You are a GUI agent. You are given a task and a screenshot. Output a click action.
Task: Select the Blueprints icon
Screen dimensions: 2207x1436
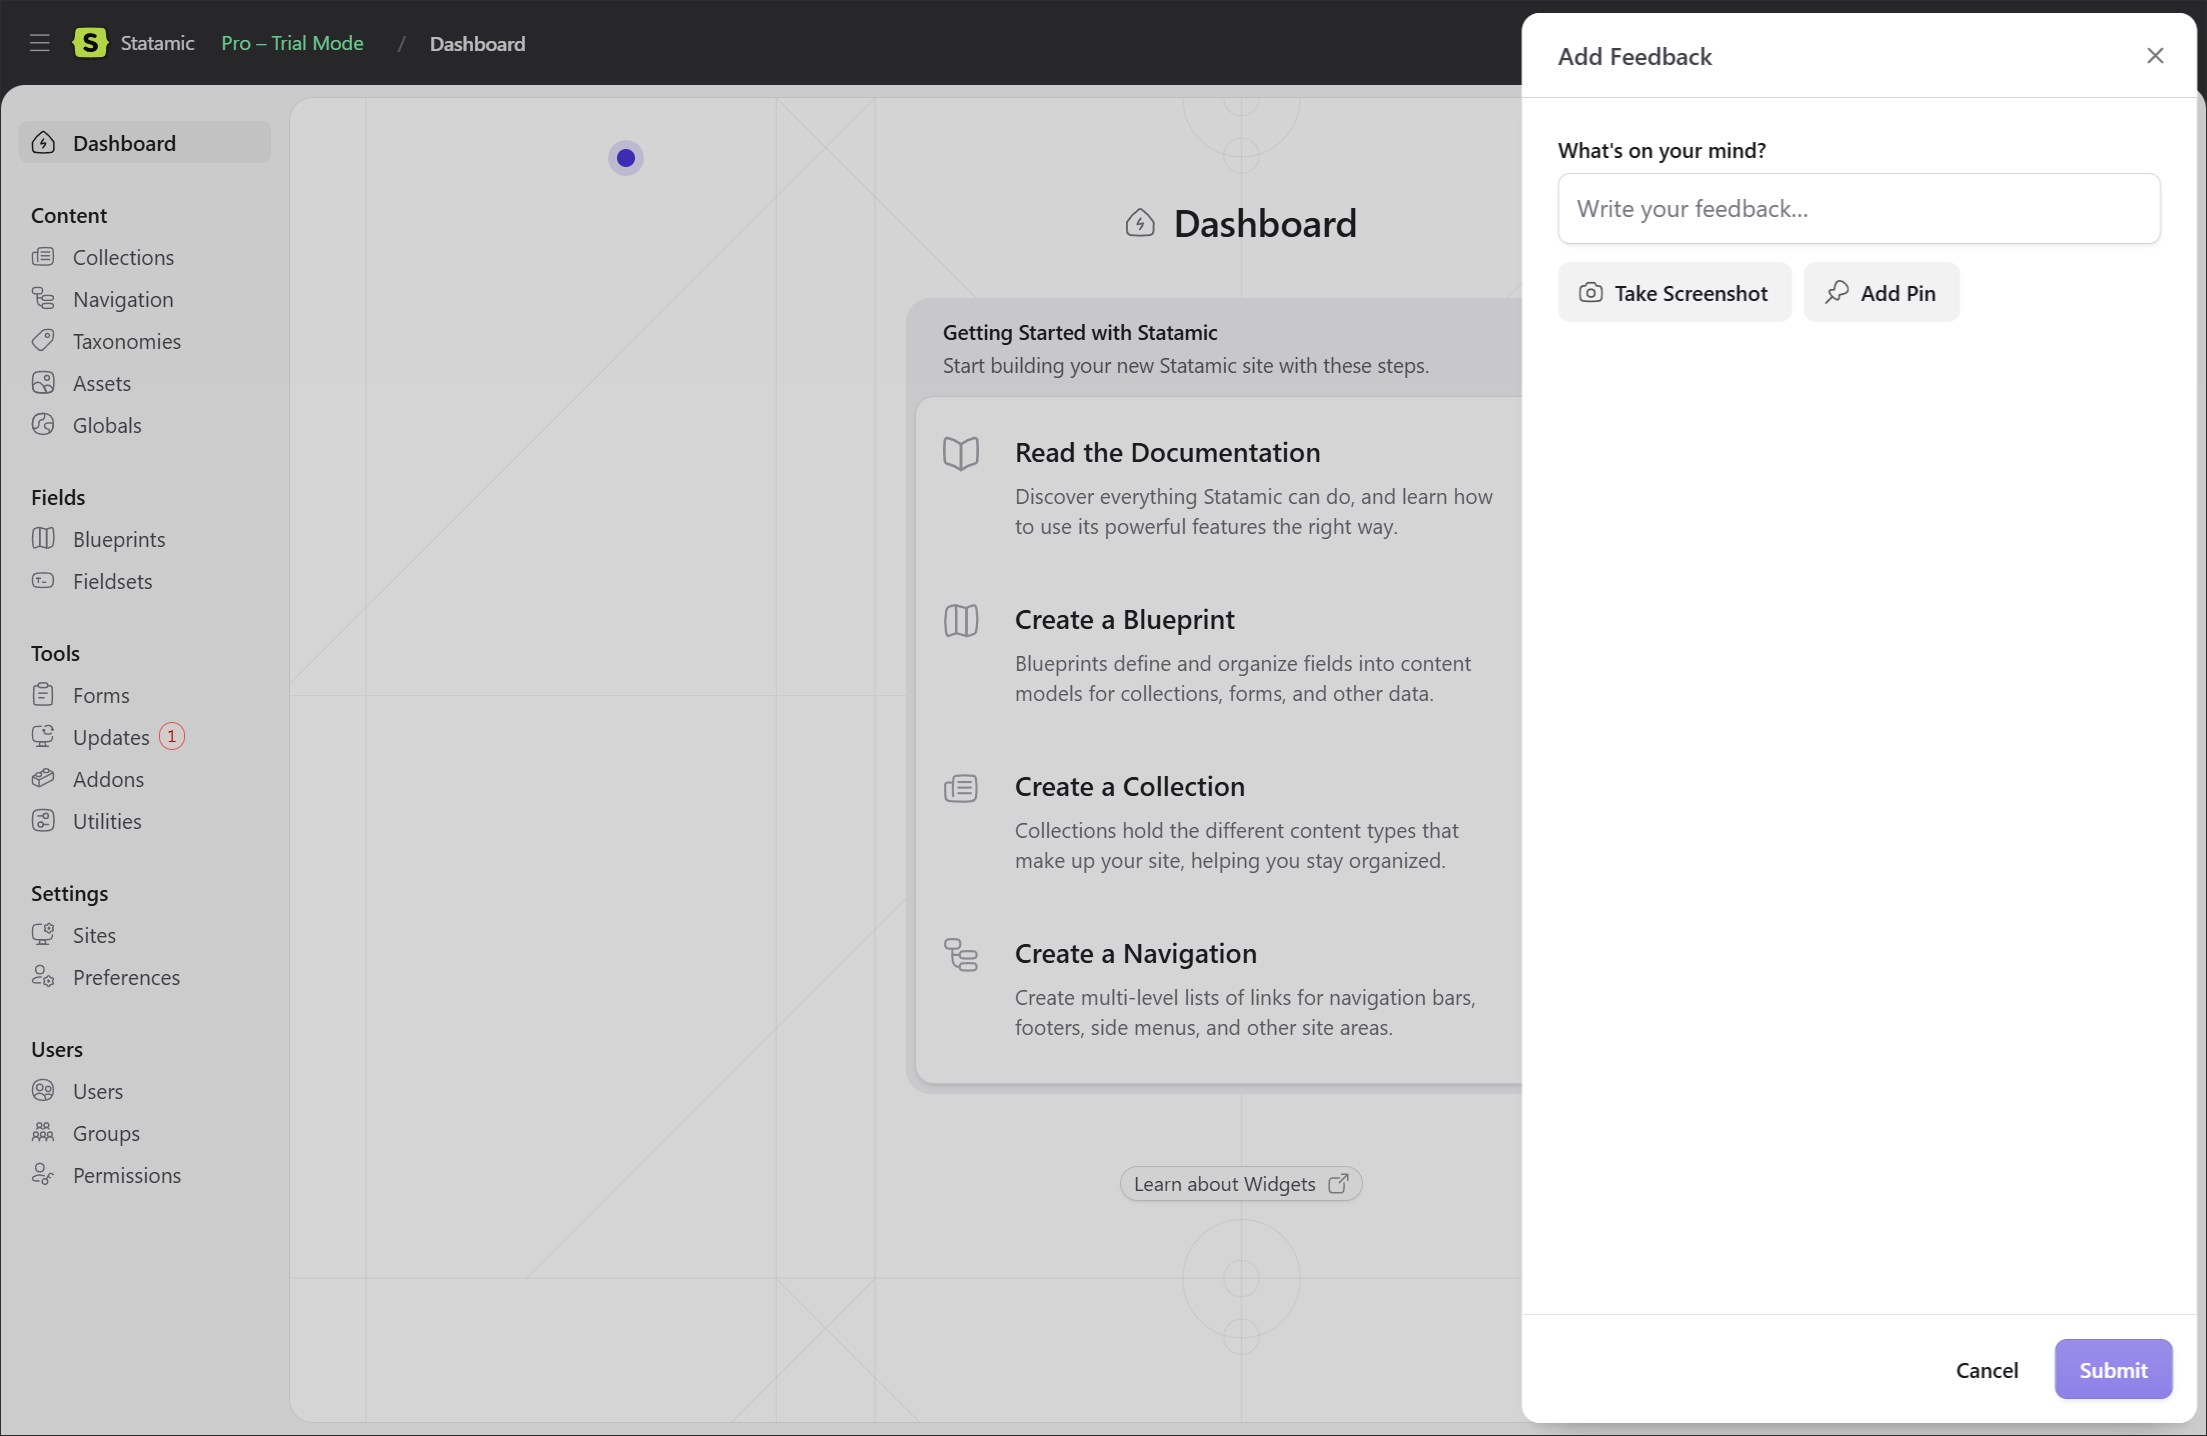click(x=43, y=539)
